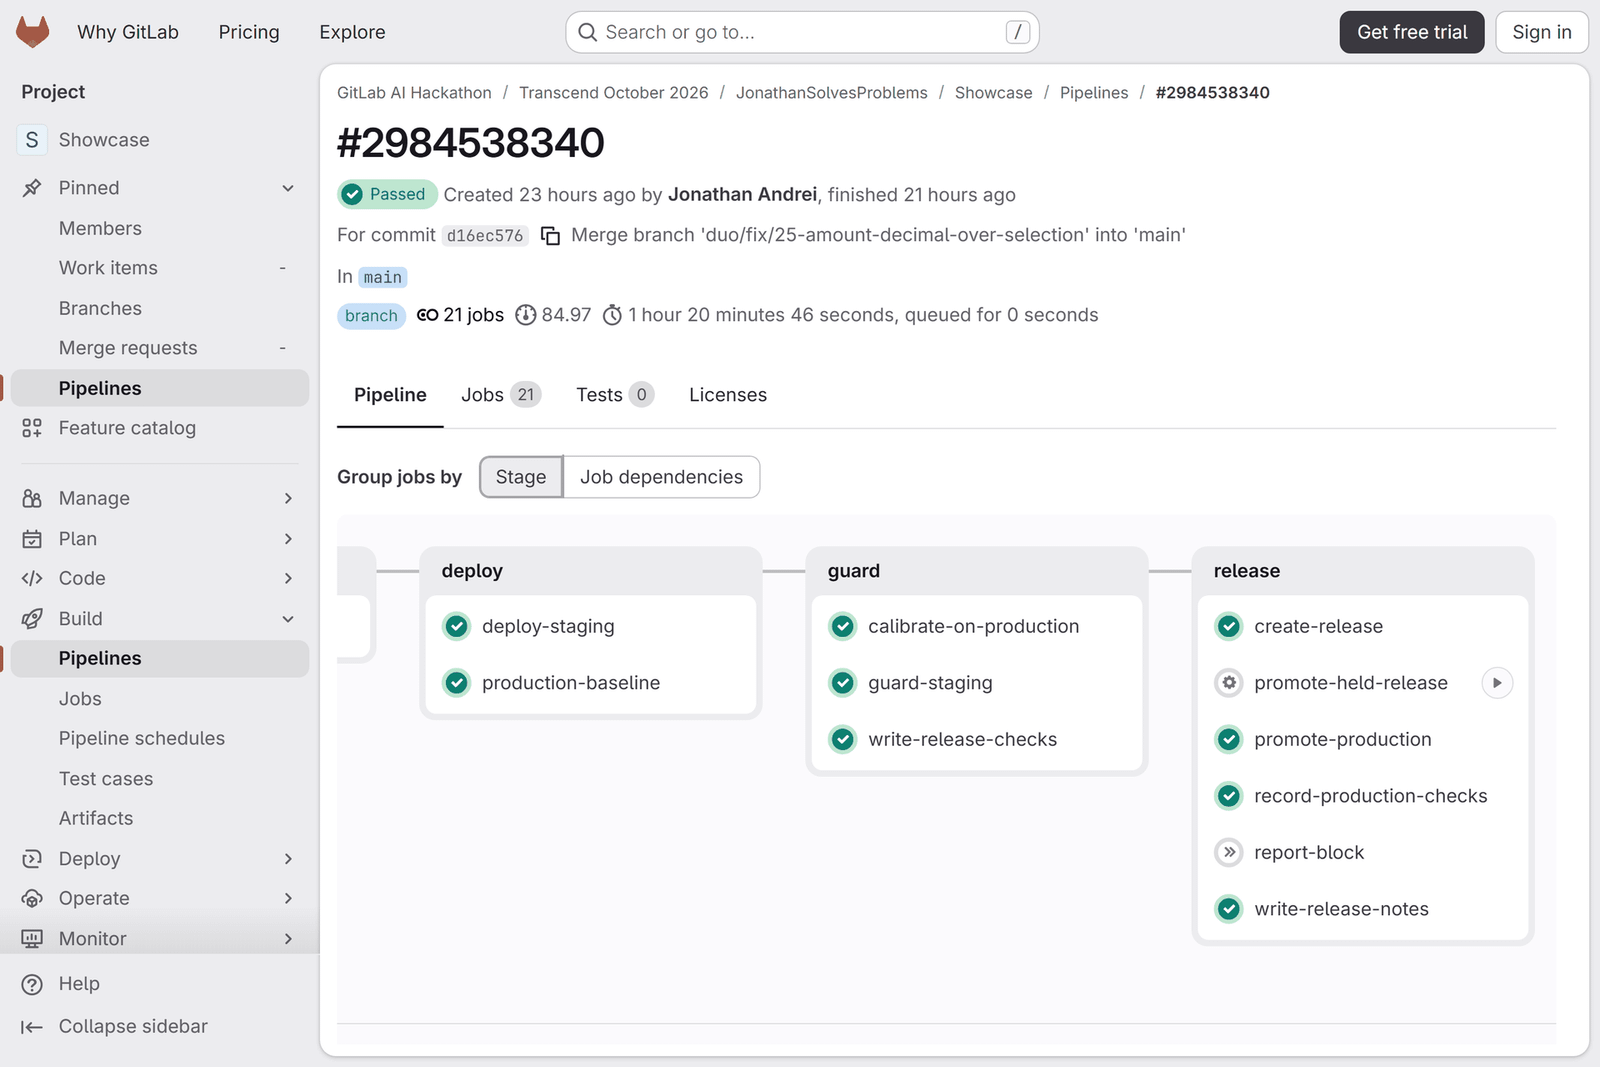Open GitLab AI Hackathon breadcrumb
The width and height of the screenshot is (1600, 1067).
[x=414, y=93]
